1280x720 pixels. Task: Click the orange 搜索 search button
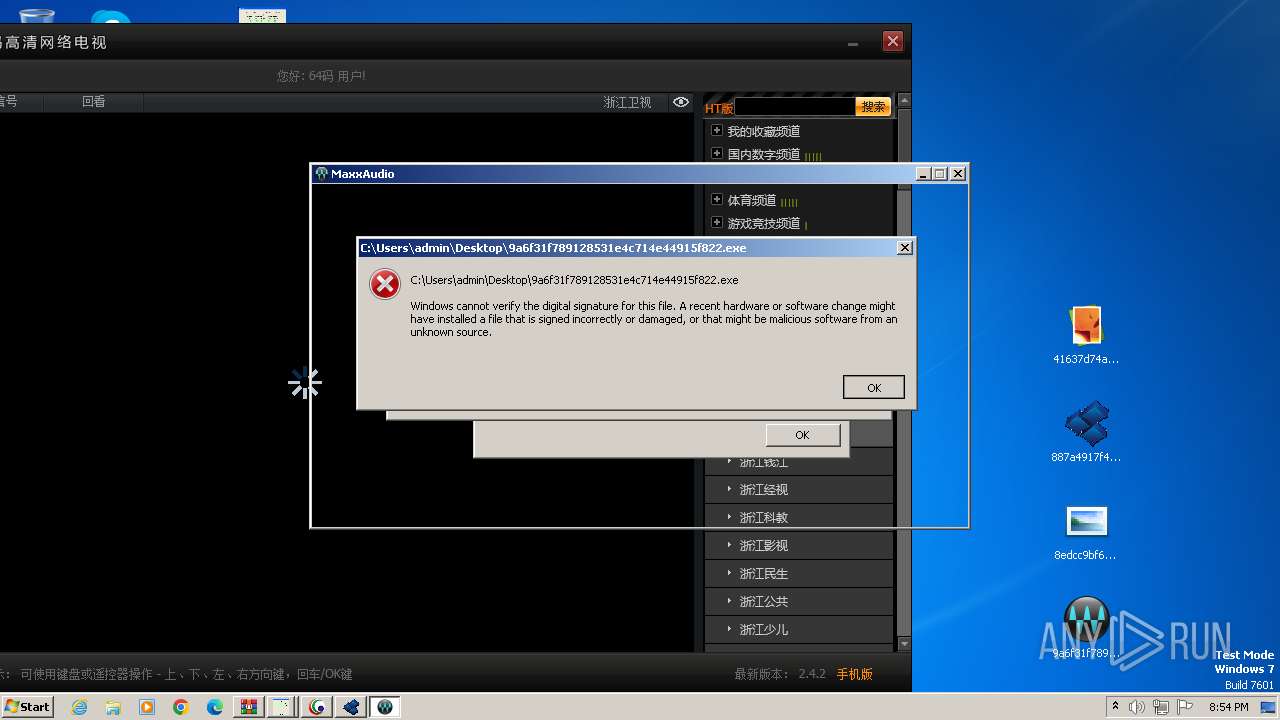click(873, 107)
